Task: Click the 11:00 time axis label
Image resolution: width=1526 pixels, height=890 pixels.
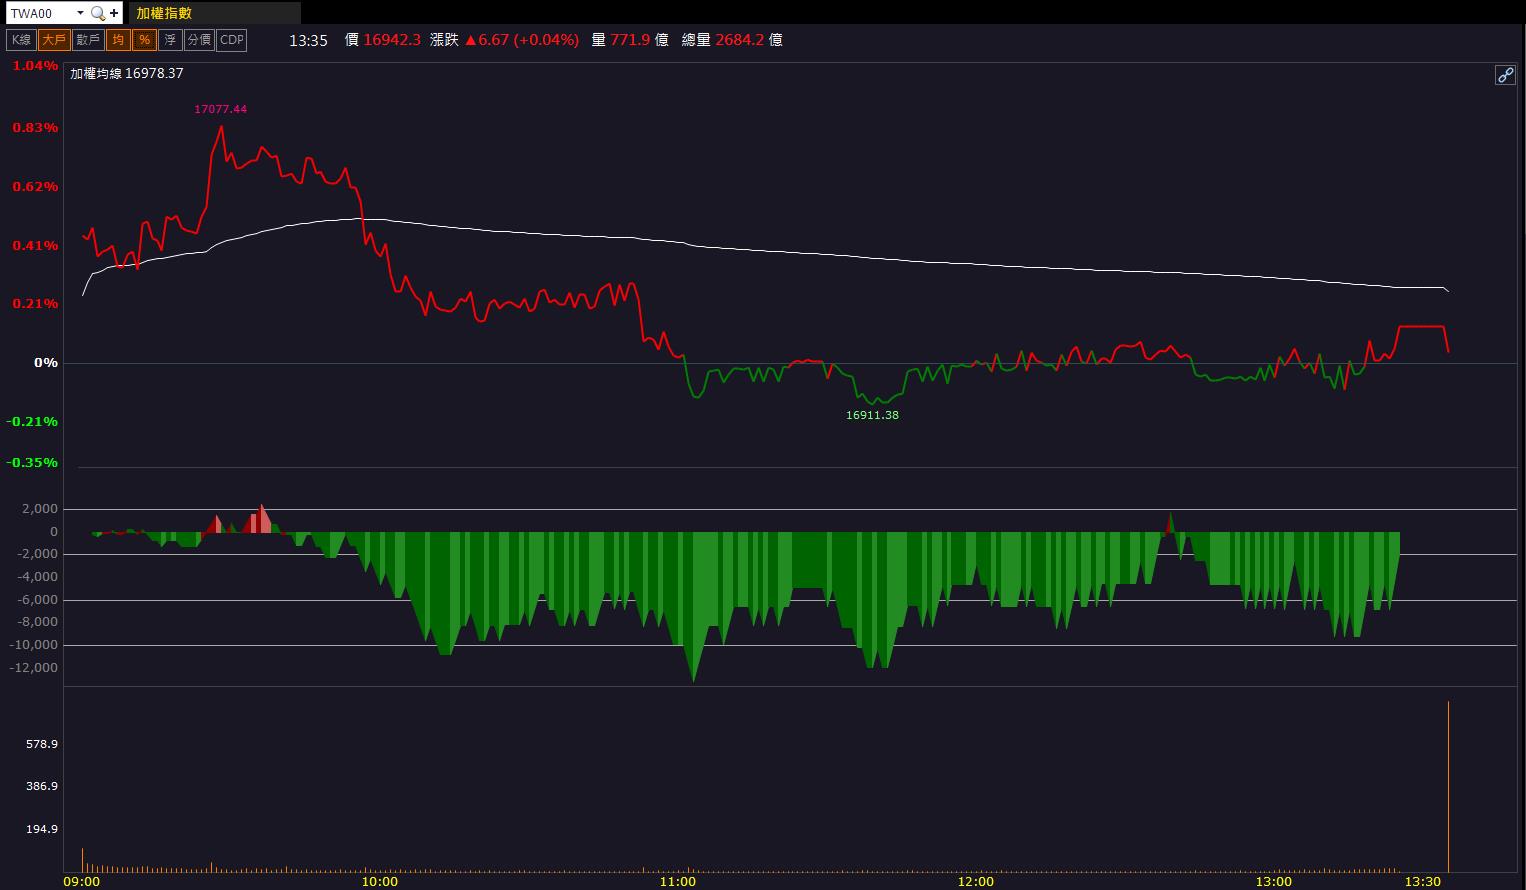Action: (678, 881)
